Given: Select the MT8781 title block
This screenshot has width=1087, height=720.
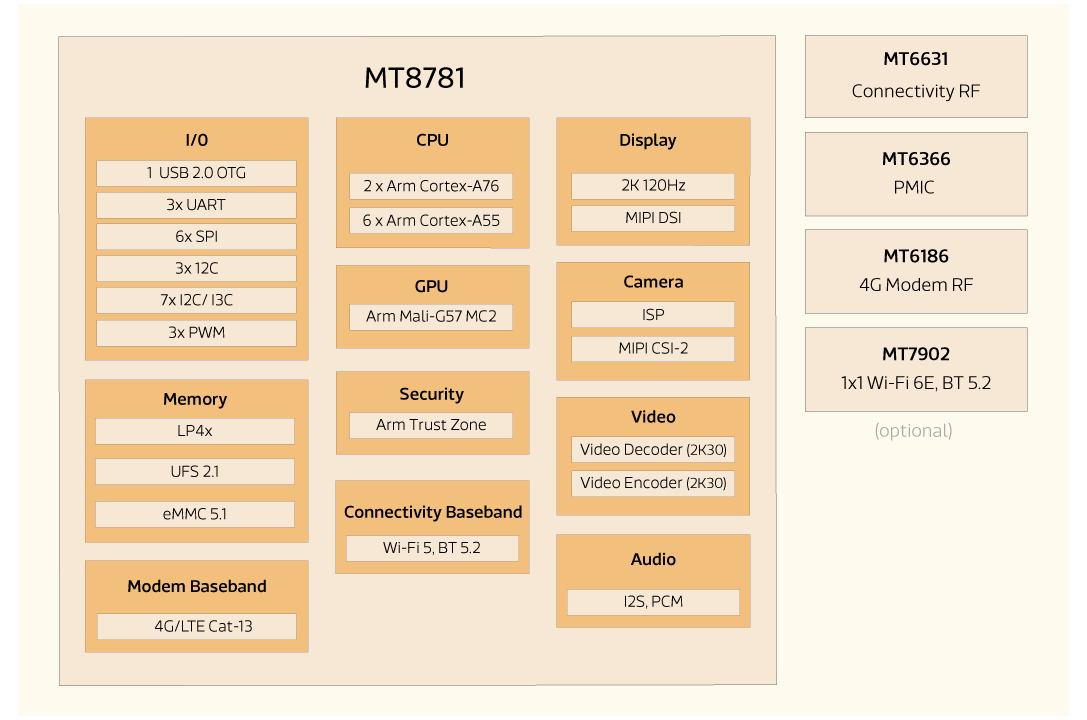Looking at the screenshot, I should tap(416, 78).
